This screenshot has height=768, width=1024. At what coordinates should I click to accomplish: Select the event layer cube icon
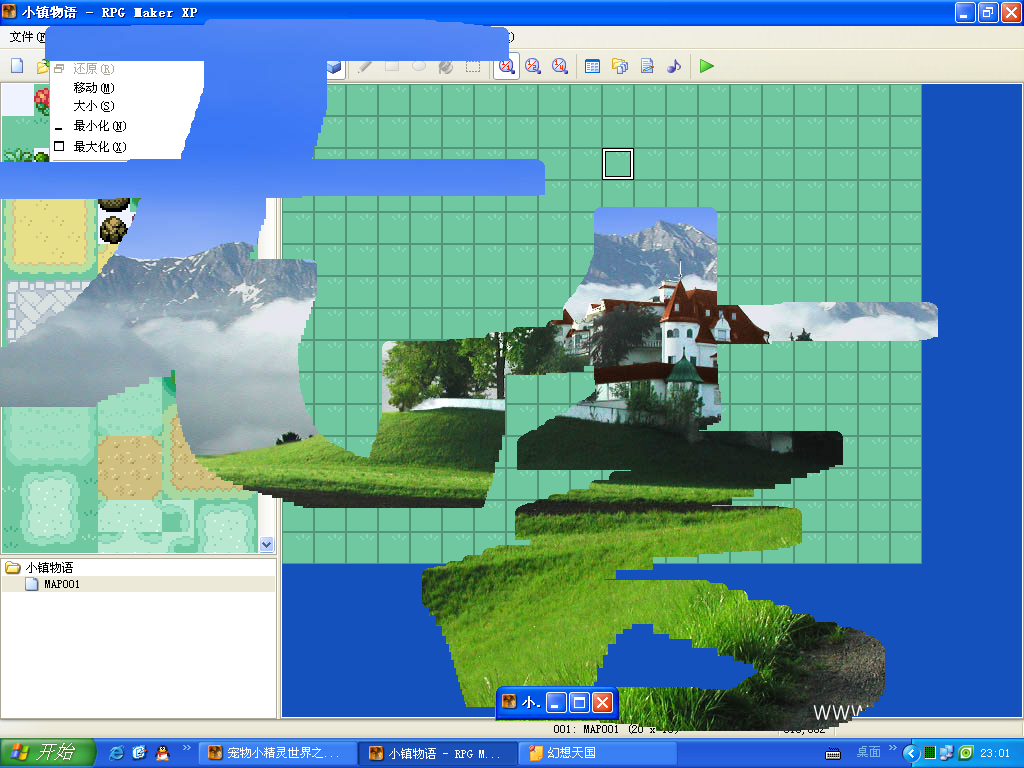335,67
